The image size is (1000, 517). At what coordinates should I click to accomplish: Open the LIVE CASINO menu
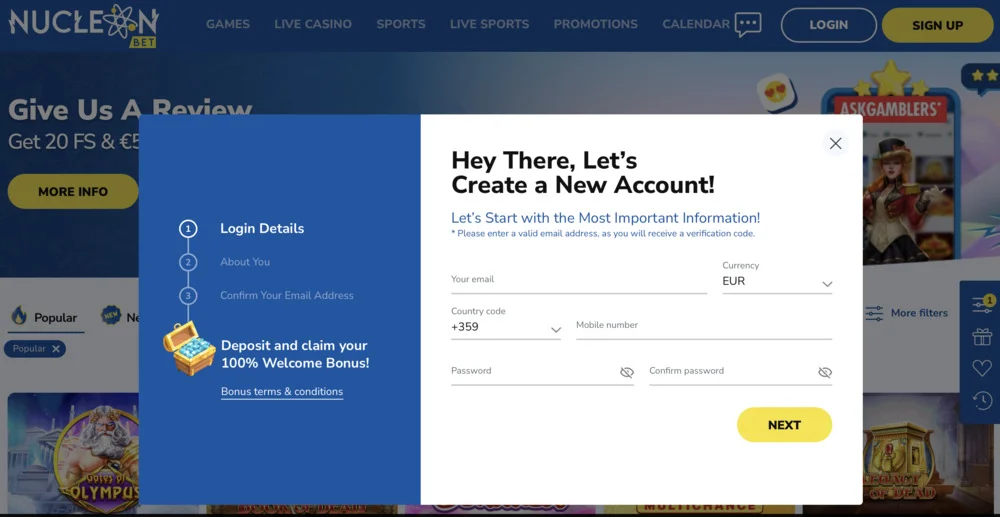(313, 24)
